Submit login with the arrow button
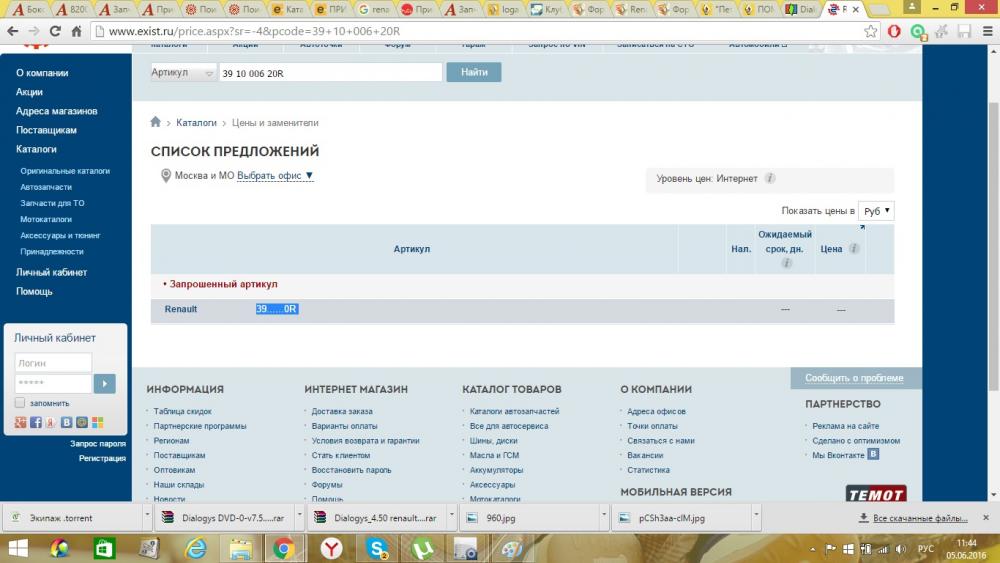The image size is (1000, 563). [105, 383]
